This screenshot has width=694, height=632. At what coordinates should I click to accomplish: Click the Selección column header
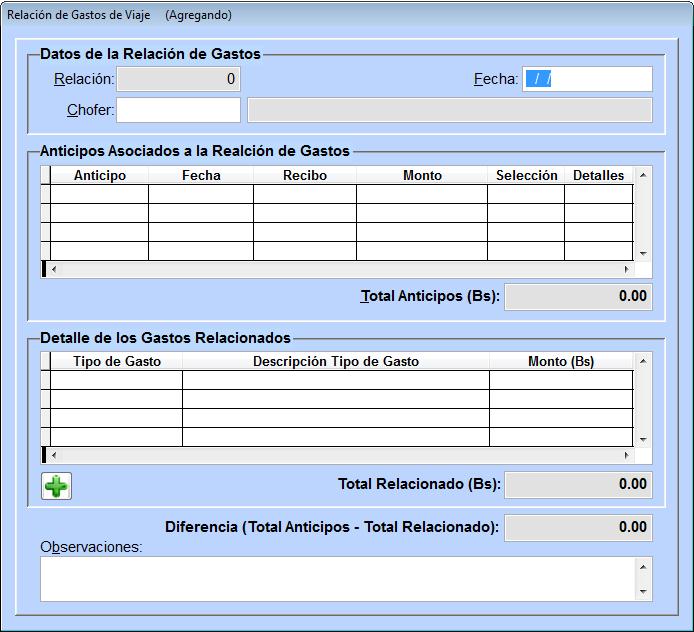526,175
